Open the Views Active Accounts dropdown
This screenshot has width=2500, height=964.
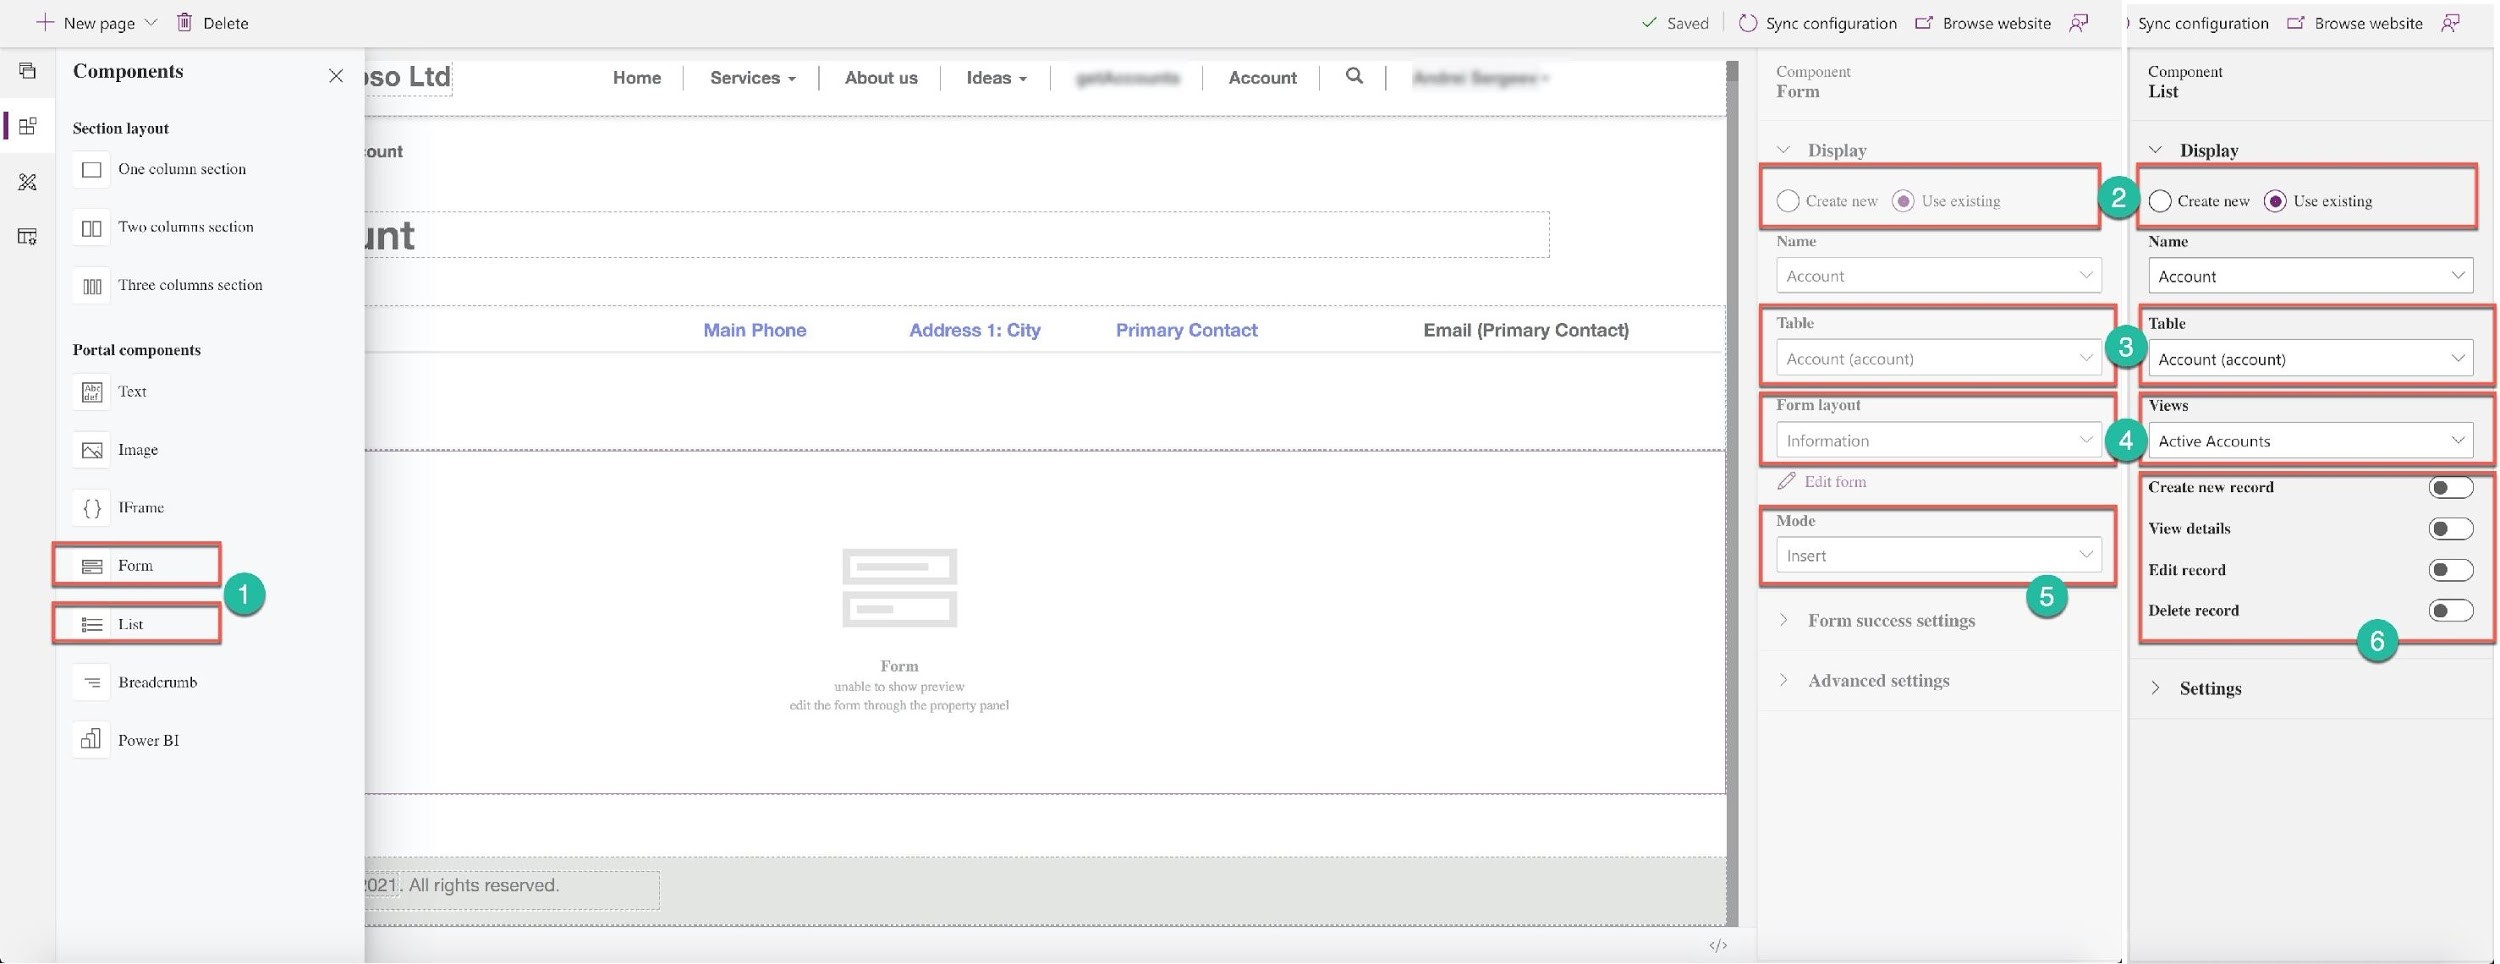[x=2311, y=440]
